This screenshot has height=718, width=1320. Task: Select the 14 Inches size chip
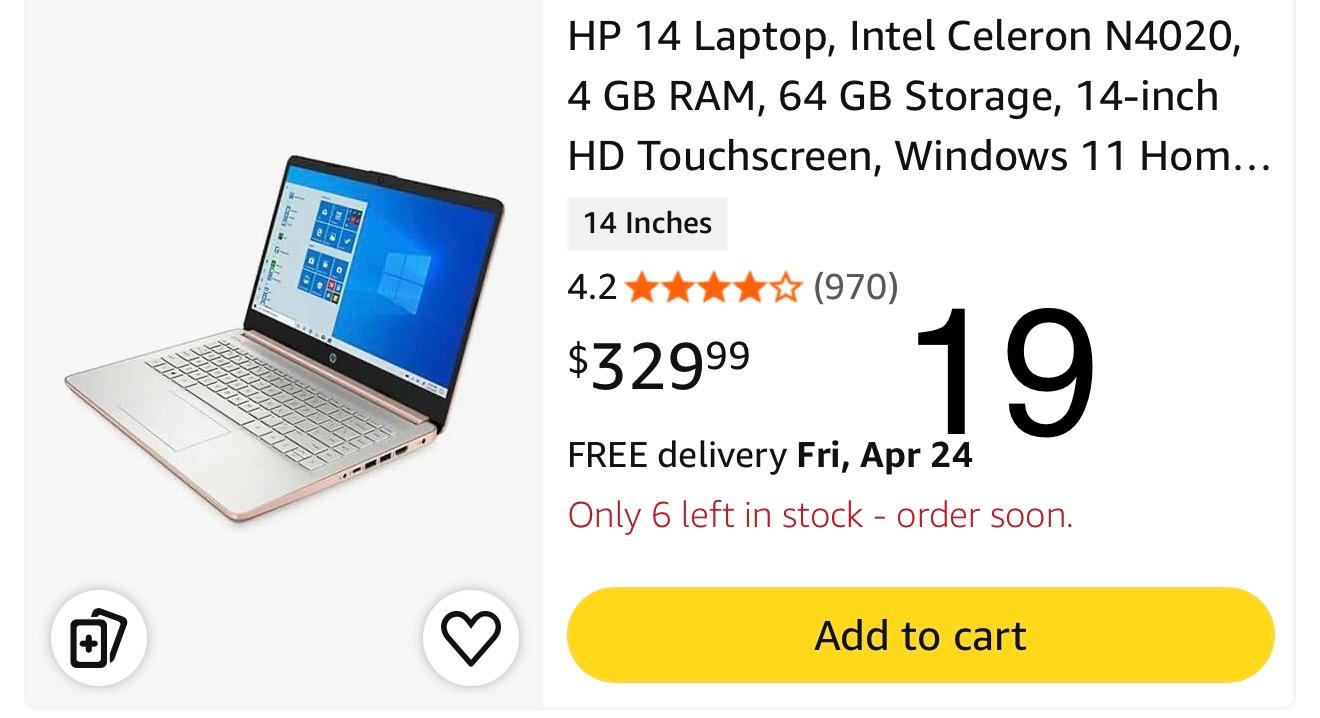(647, 223)
